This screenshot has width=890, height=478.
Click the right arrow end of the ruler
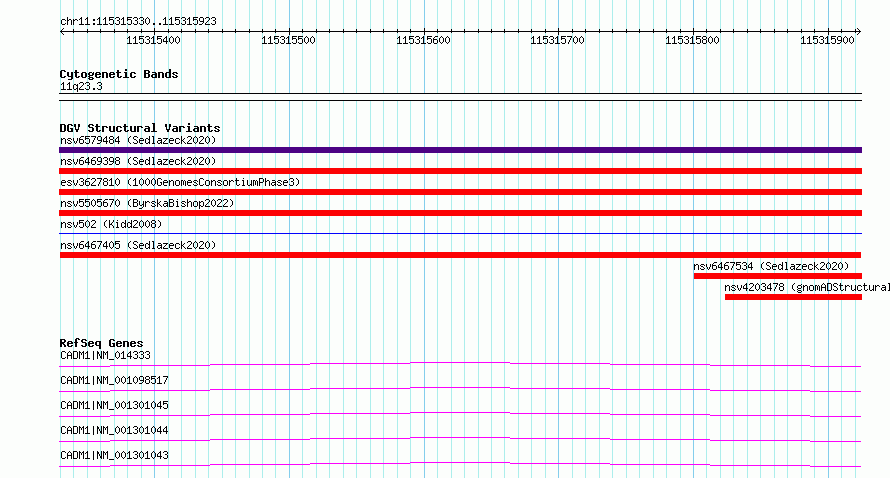pyautogui.click(x=859, y=32)
